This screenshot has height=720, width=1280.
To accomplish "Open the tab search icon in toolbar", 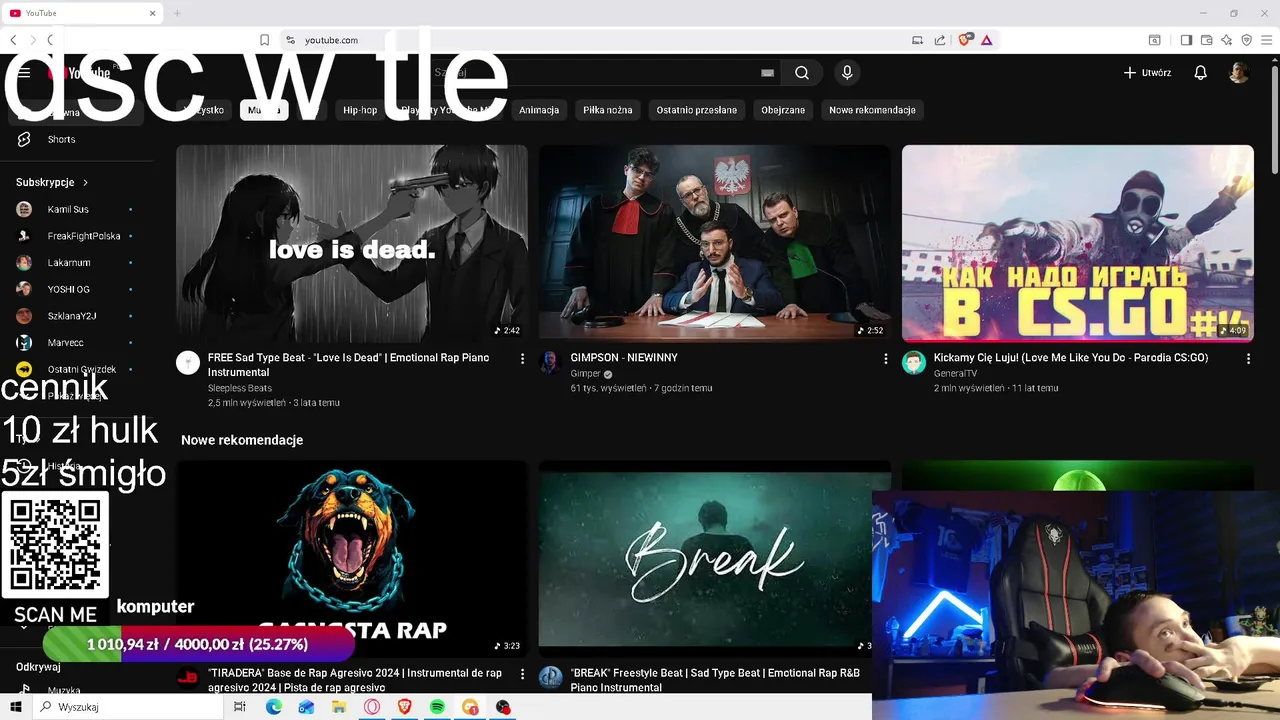I will point(1154,40).
